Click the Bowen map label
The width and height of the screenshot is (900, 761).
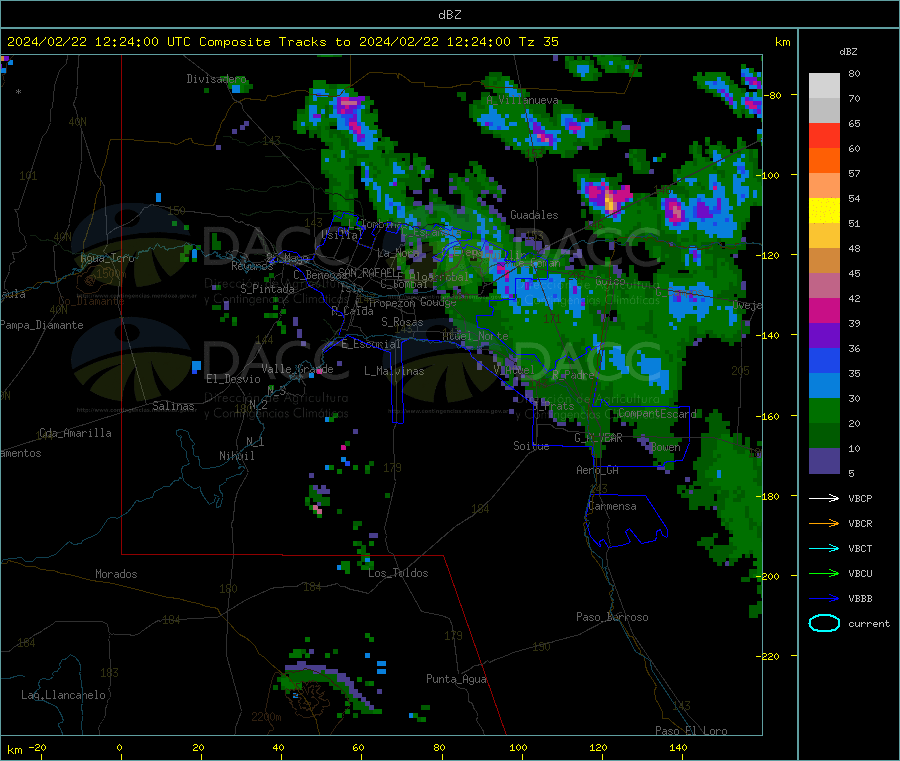pyautogui.click(x=665, y=447)
